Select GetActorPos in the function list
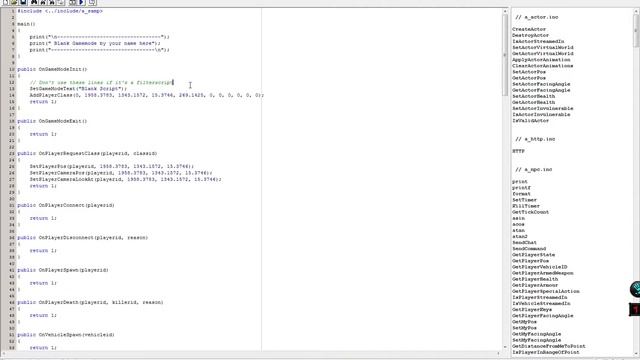The image size is (640, 360). tap(529, 78)
